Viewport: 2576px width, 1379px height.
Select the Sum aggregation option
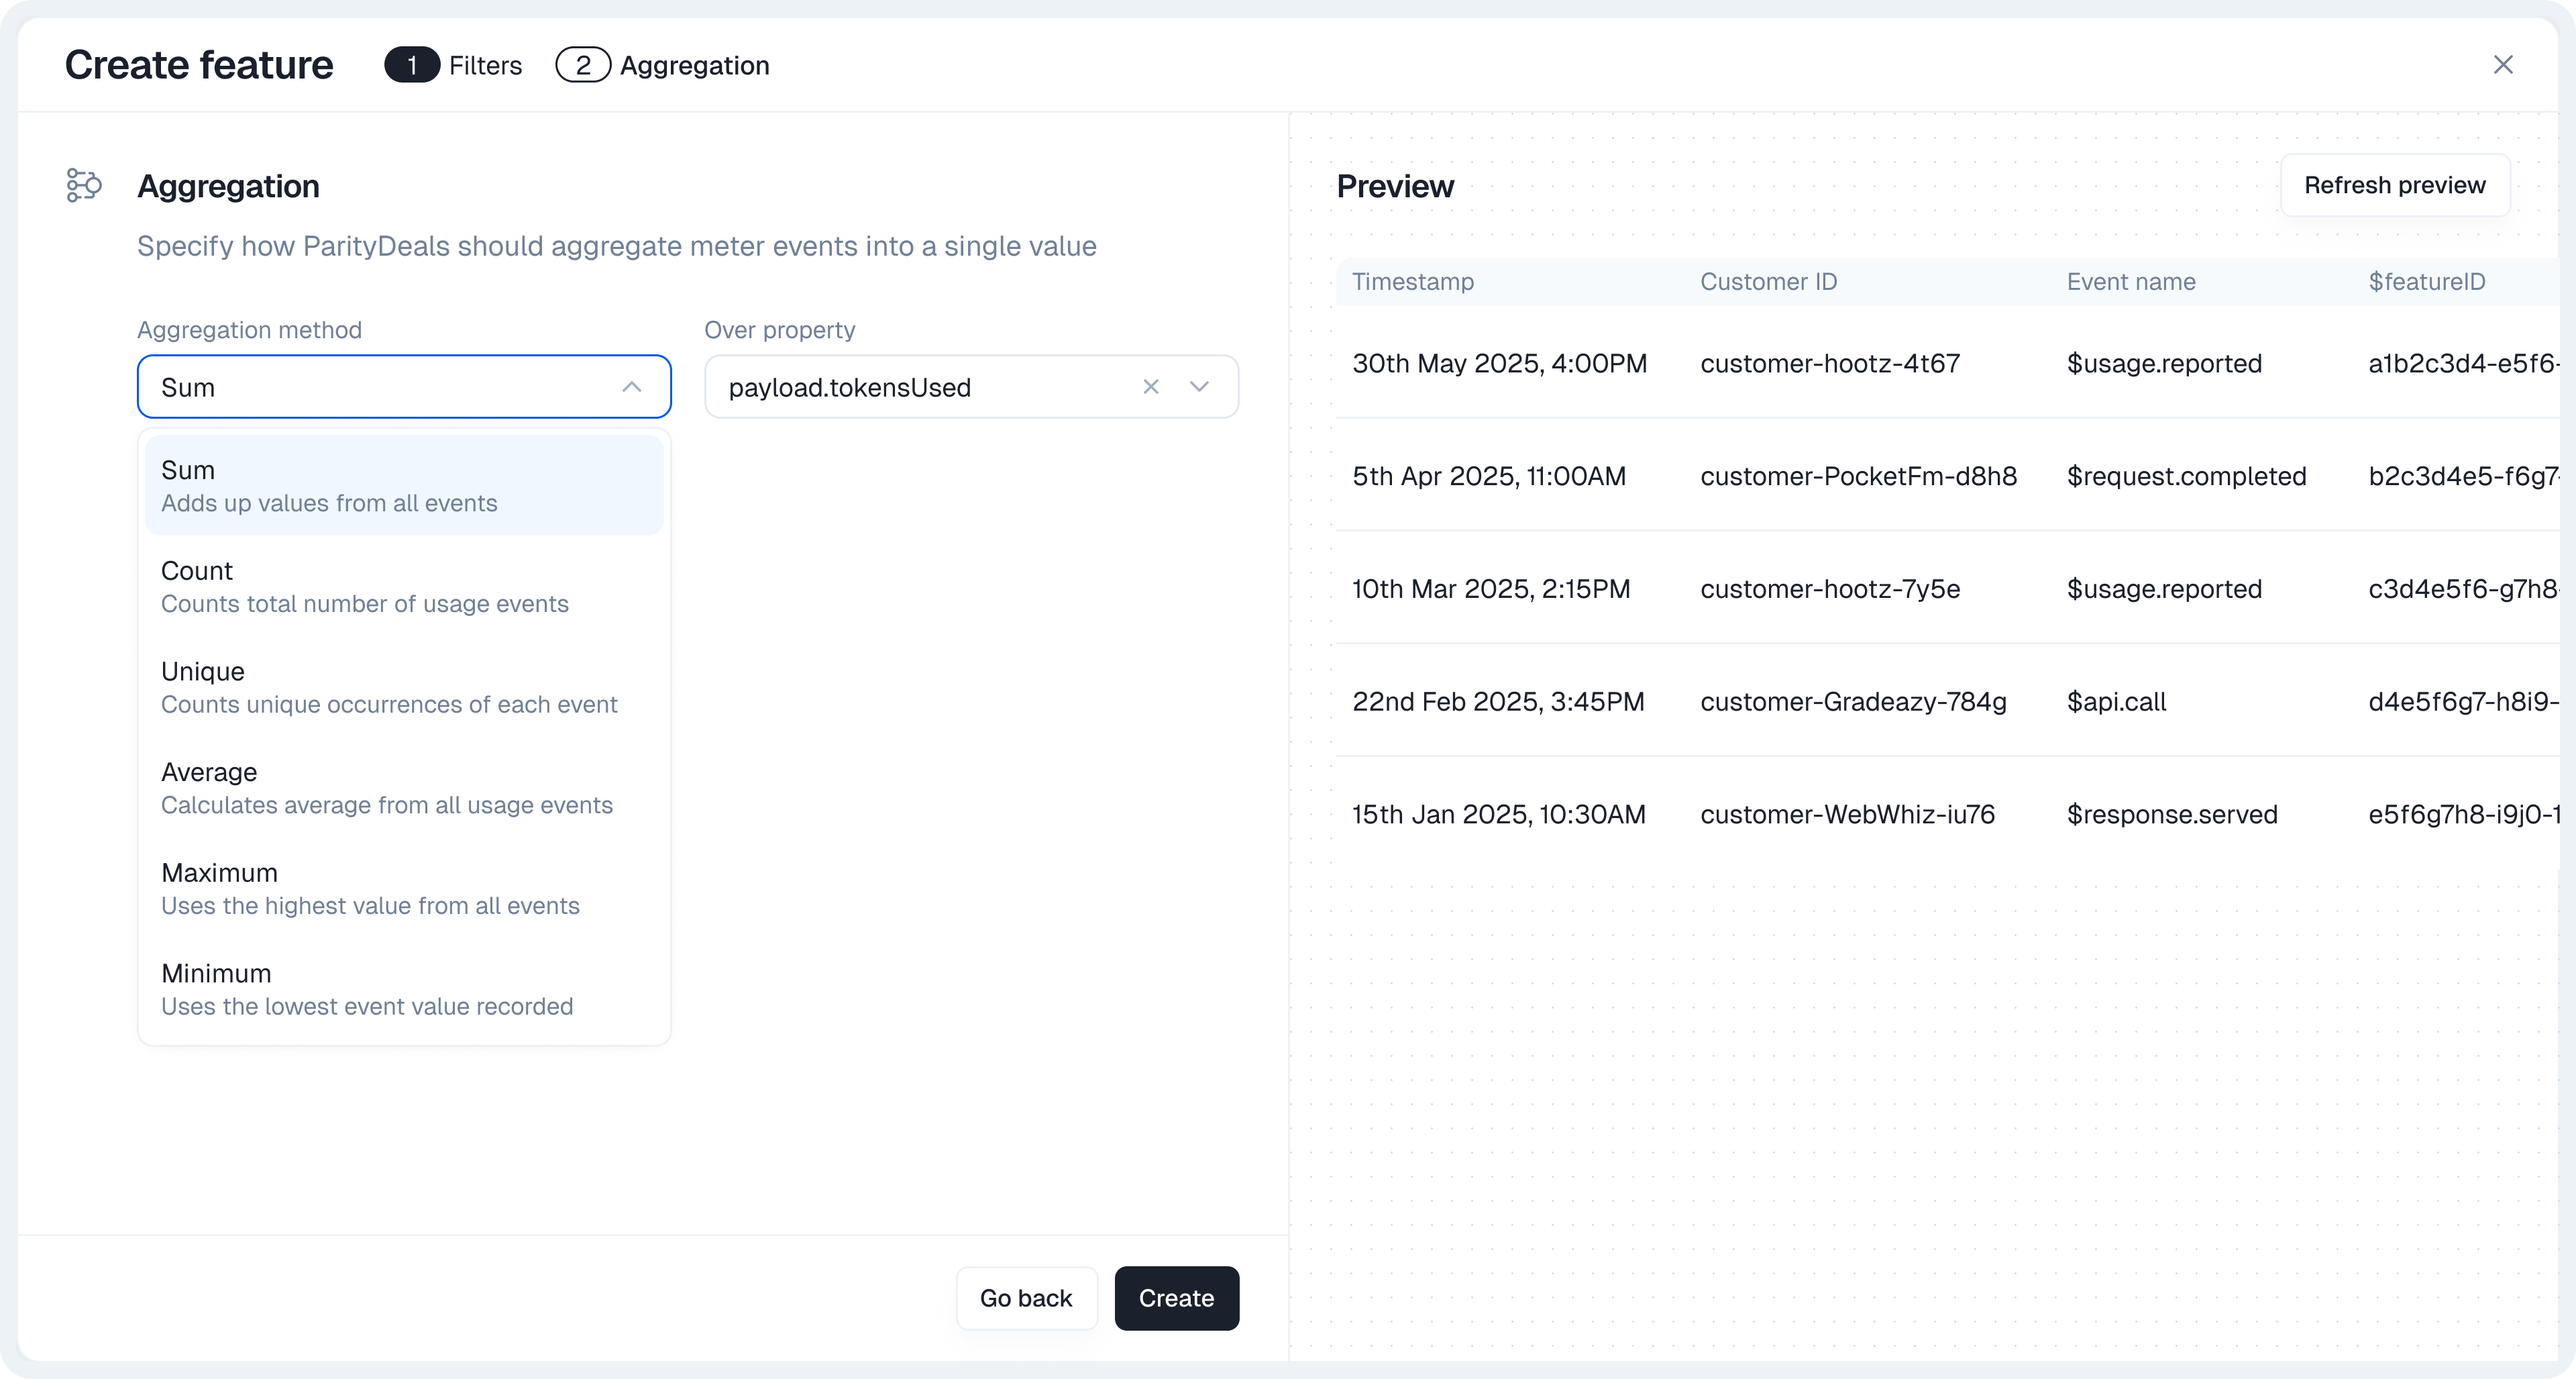click(x=404, y=486)
